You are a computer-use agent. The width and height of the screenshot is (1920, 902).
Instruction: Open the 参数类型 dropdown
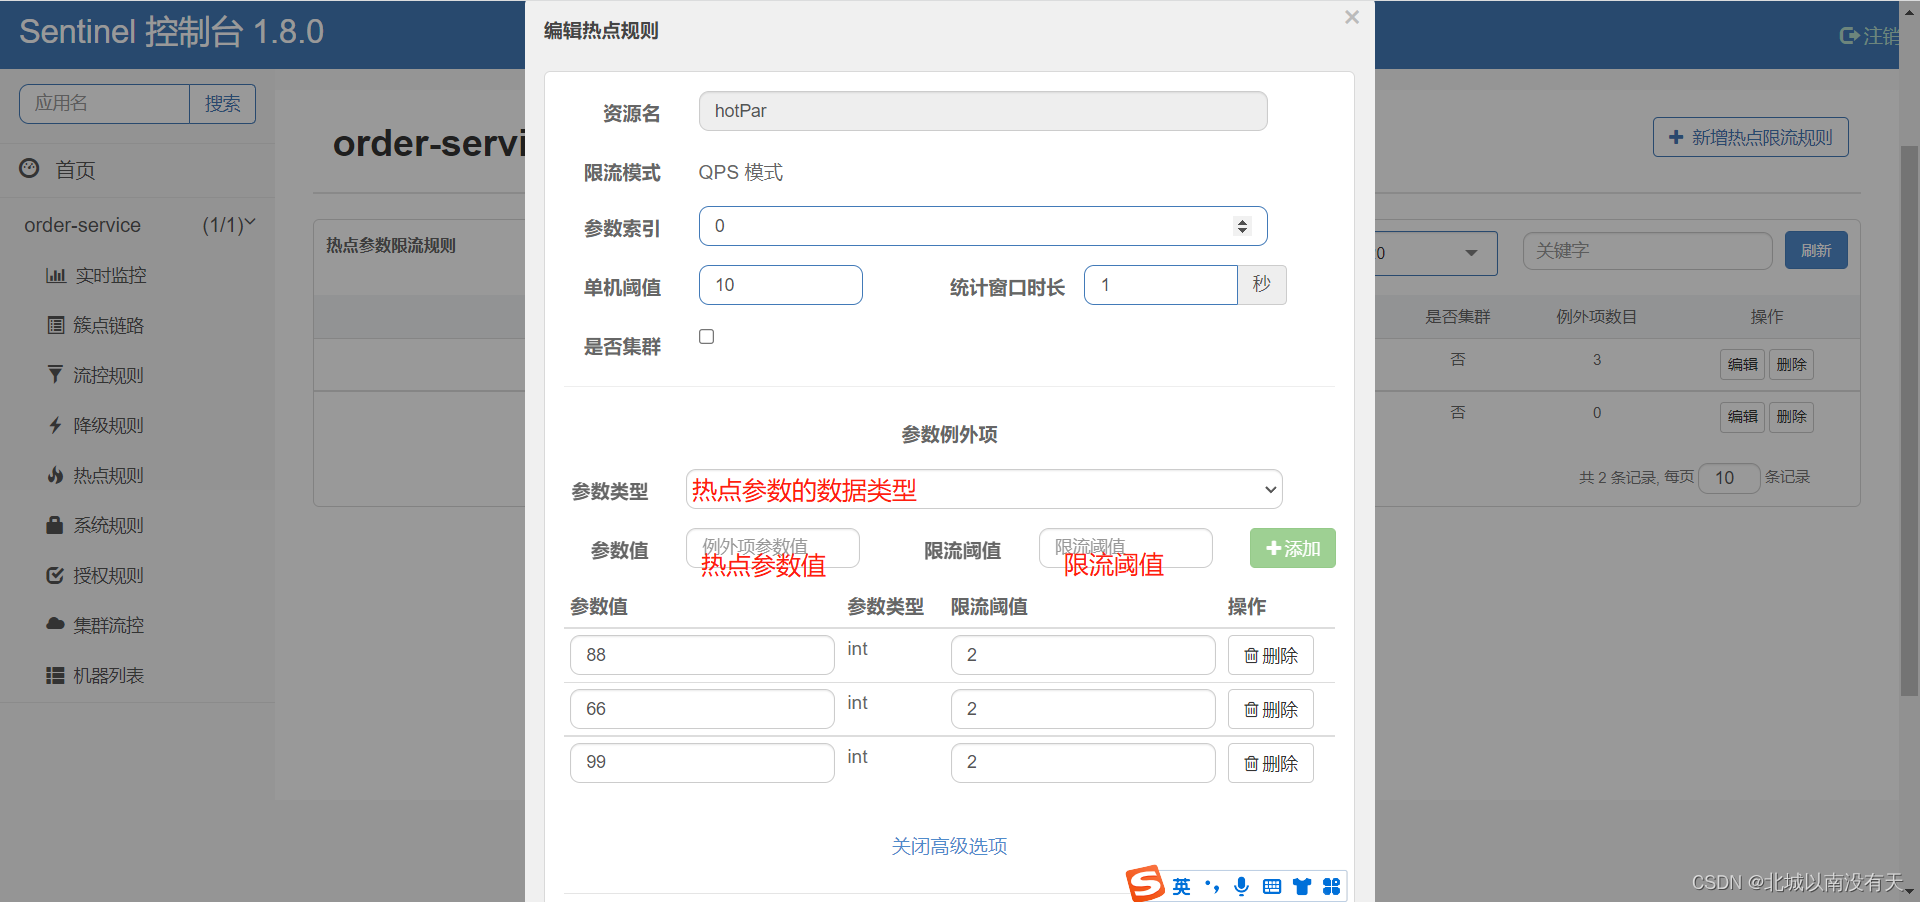pos(984,490)
